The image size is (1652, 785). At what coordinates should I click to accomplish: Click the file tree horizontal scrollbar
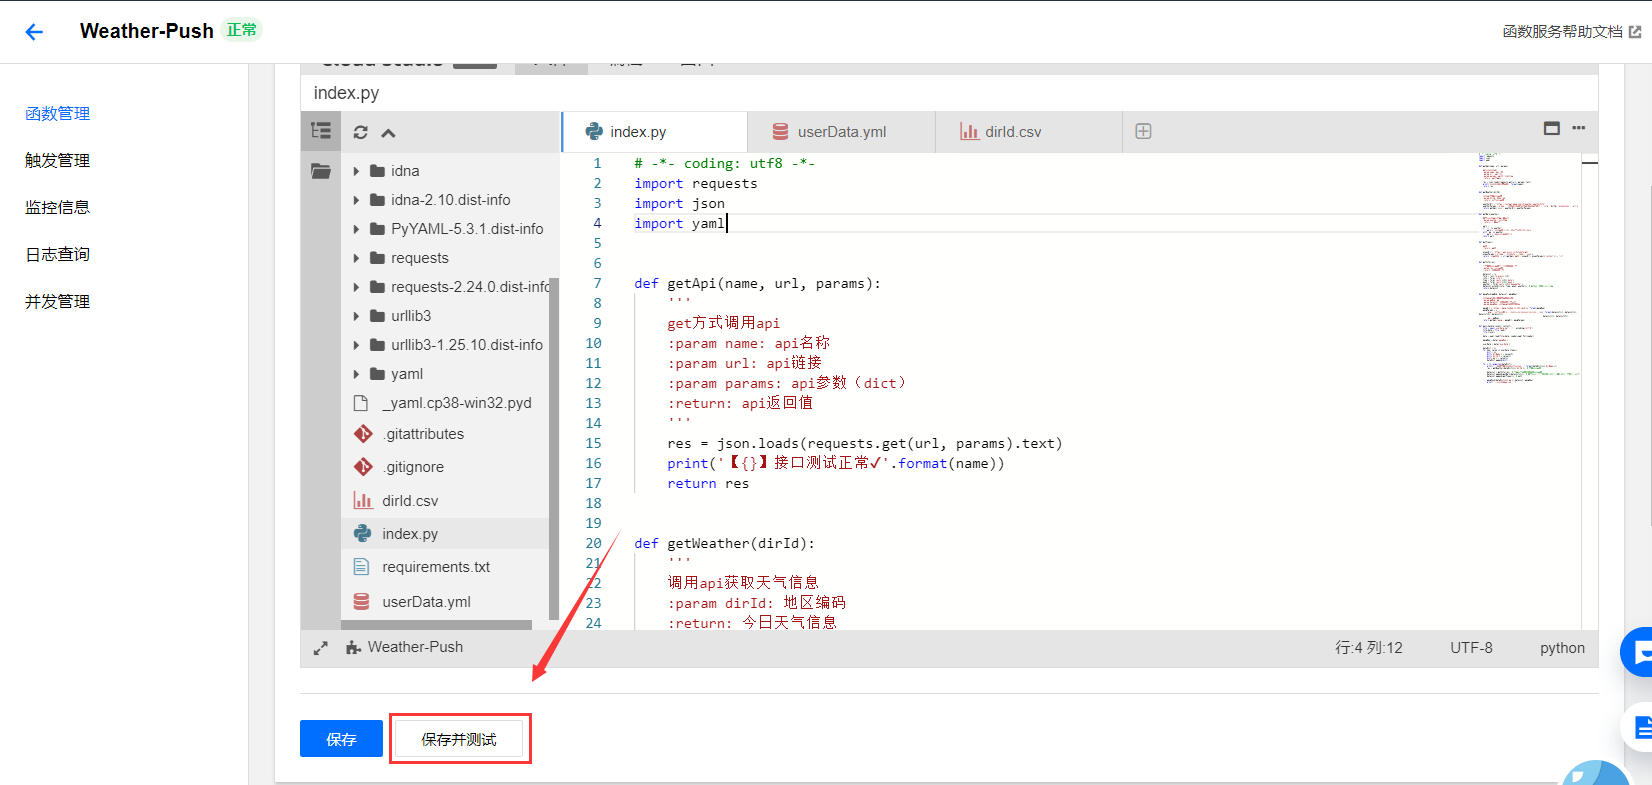click(436, 625)
